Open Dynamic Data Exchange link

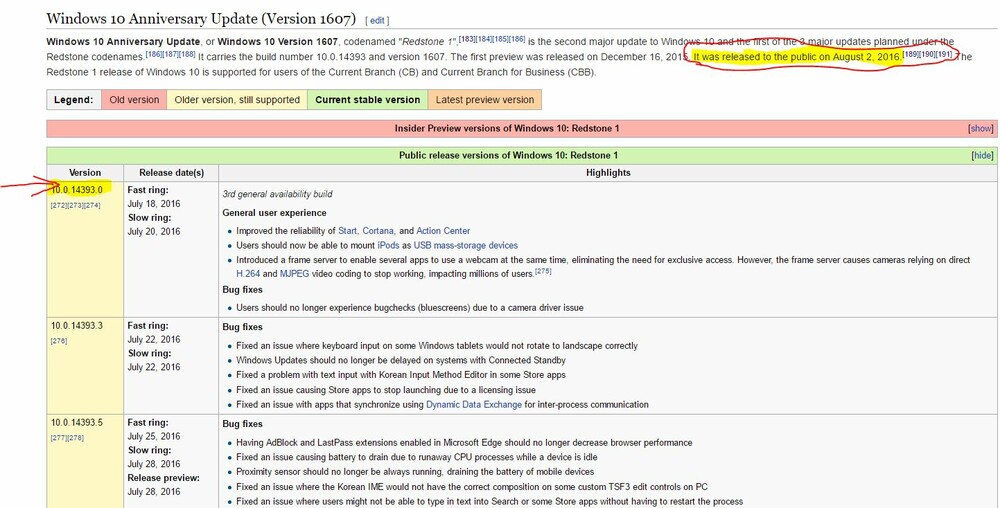[473, 405]
